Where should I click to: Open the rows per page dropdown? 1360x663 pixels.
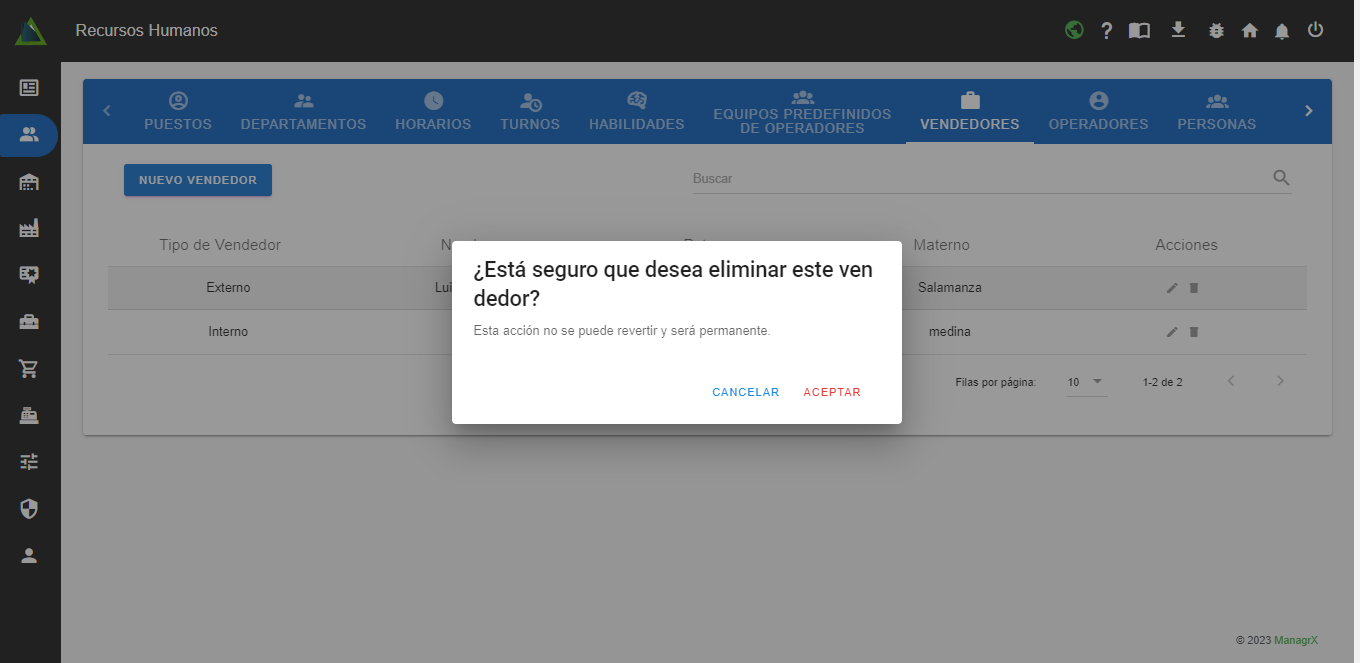tap(1086, 382)
